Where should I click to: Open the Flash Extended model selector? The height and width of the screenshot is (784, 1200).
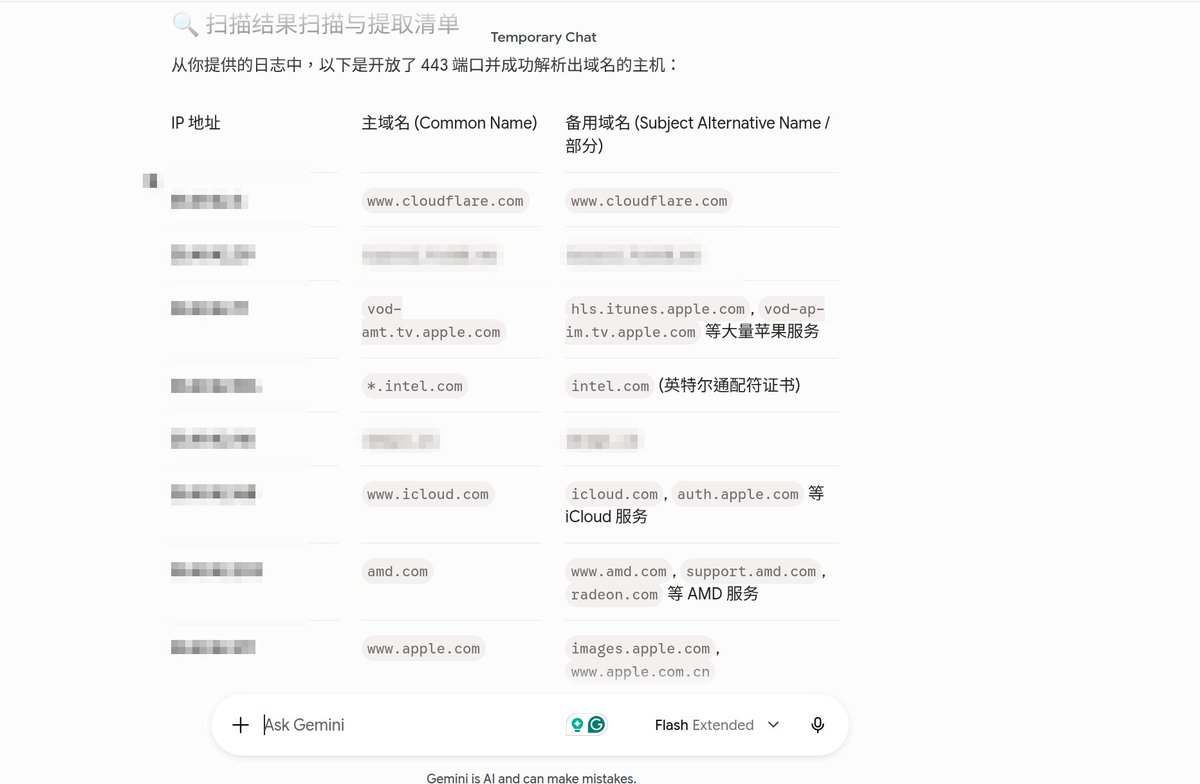717,725
